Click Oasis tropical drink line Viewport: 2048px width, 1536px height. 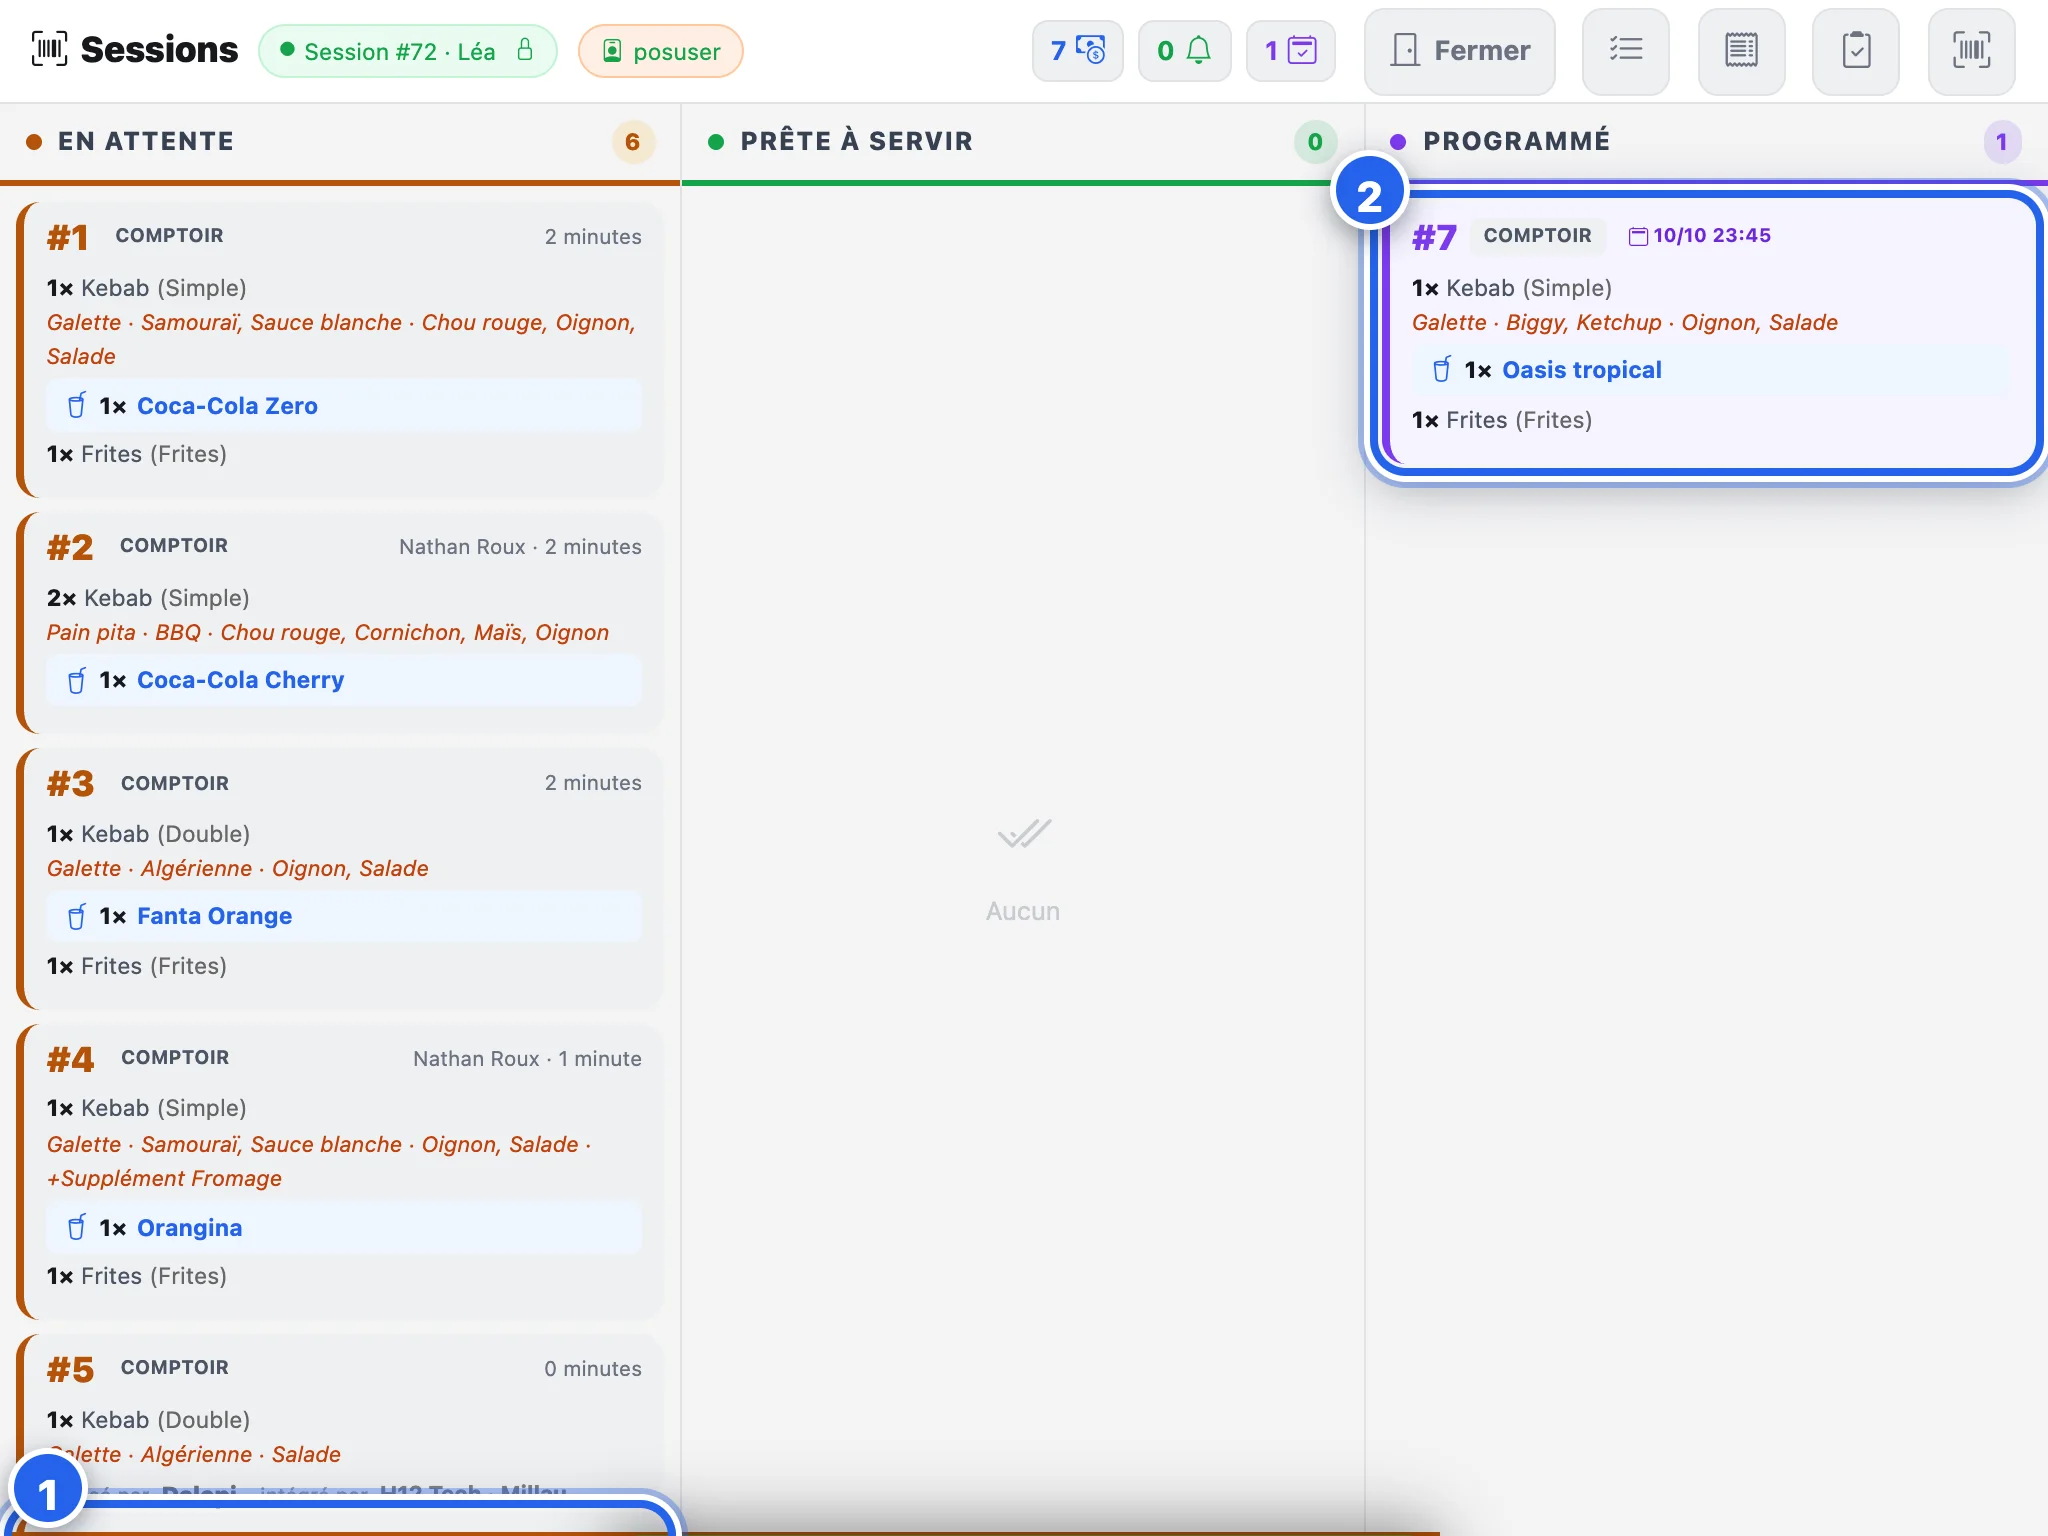click(1710, 370)
